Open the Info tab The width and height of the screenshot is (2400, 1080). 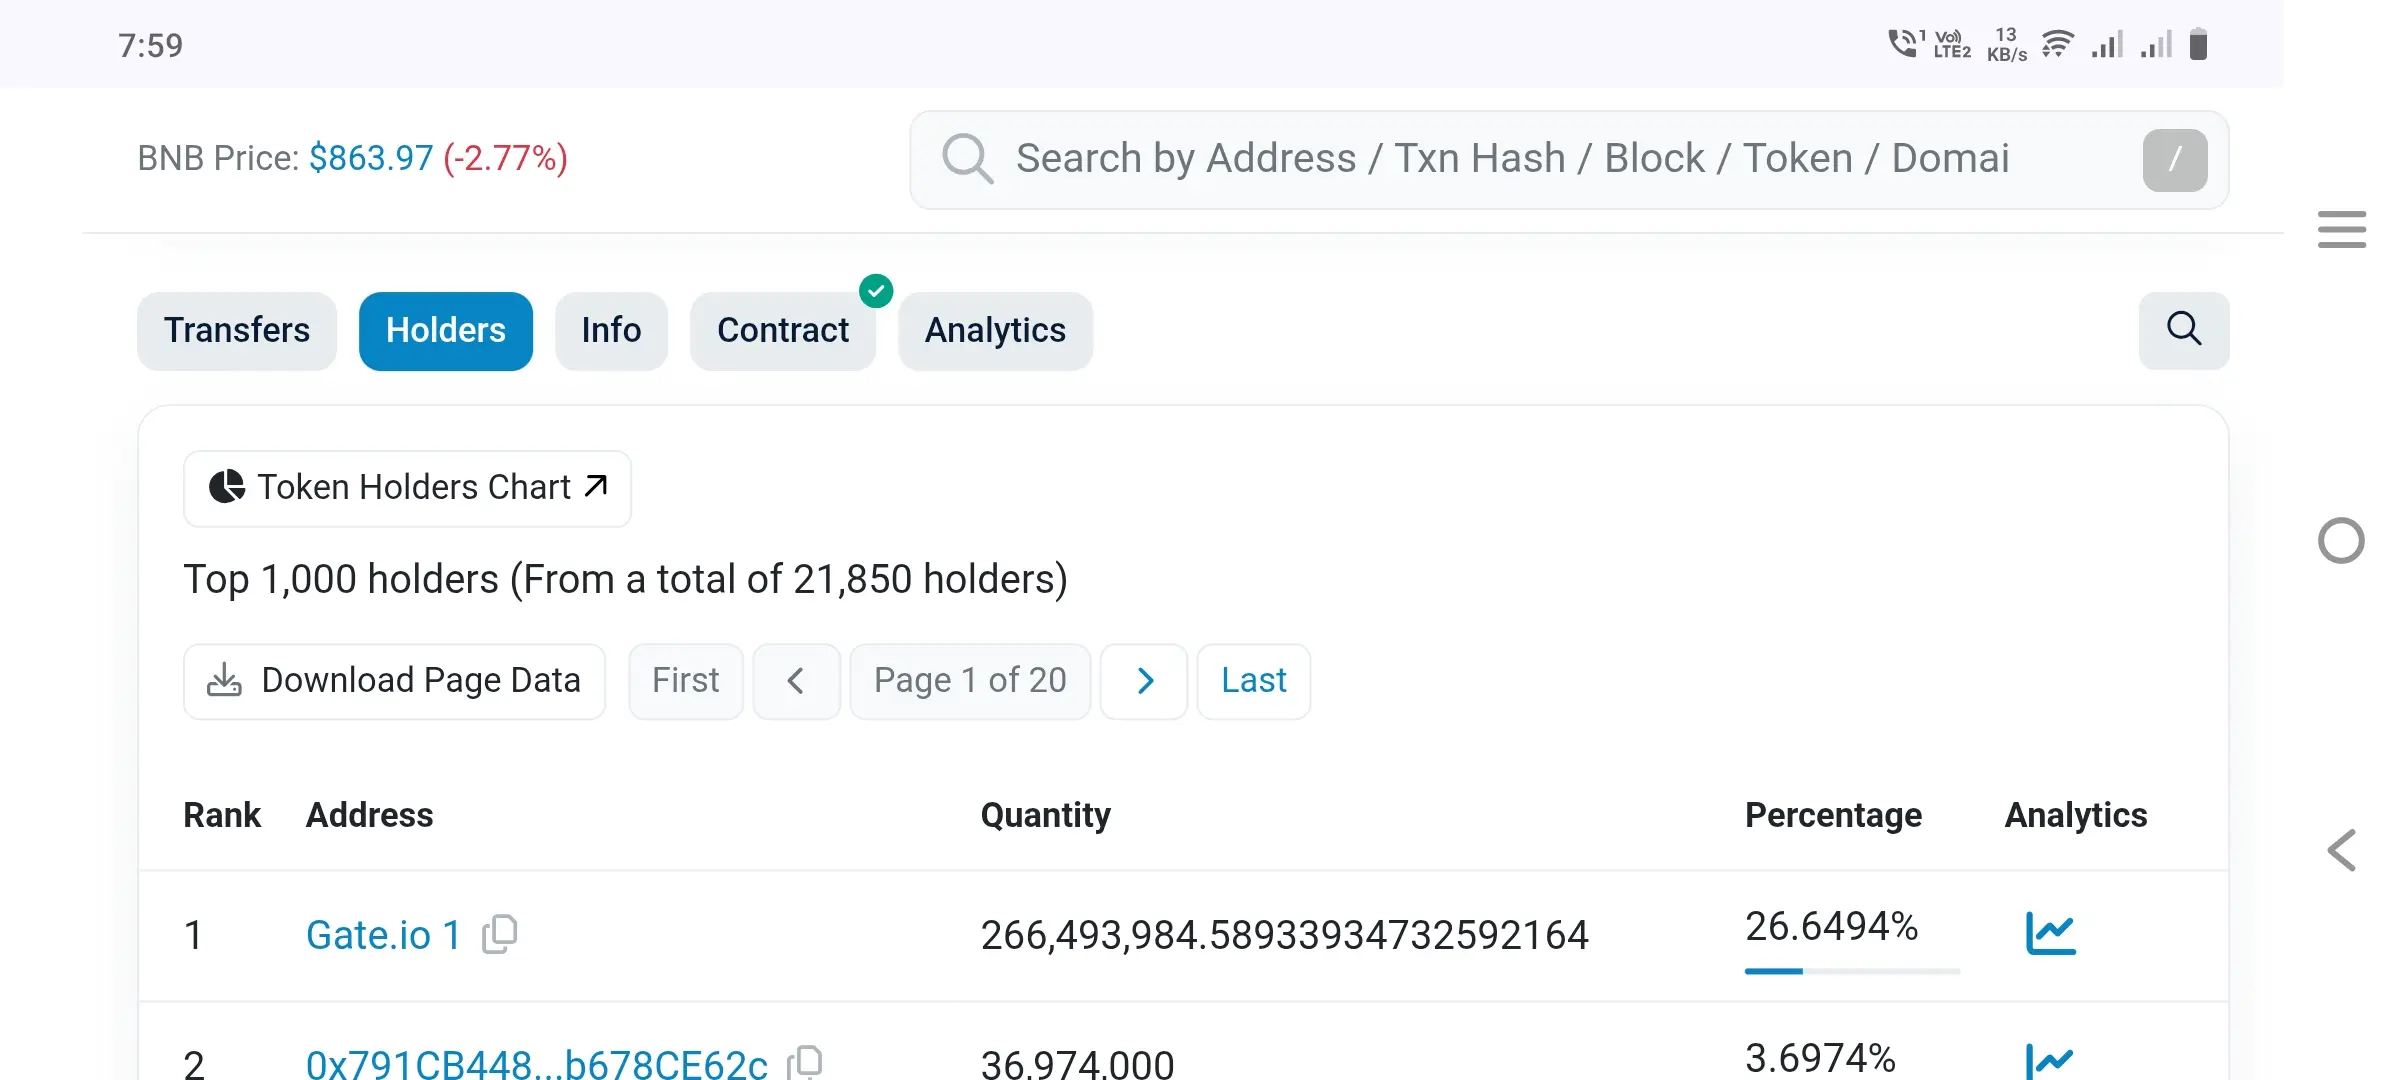click(611, 331)
